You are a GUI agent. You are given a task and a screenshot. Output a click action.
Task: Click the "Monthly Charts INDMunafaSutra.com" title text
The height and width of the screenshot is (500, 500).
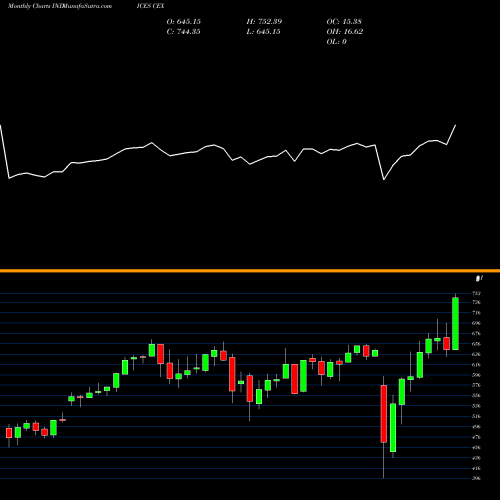point(60,6)
